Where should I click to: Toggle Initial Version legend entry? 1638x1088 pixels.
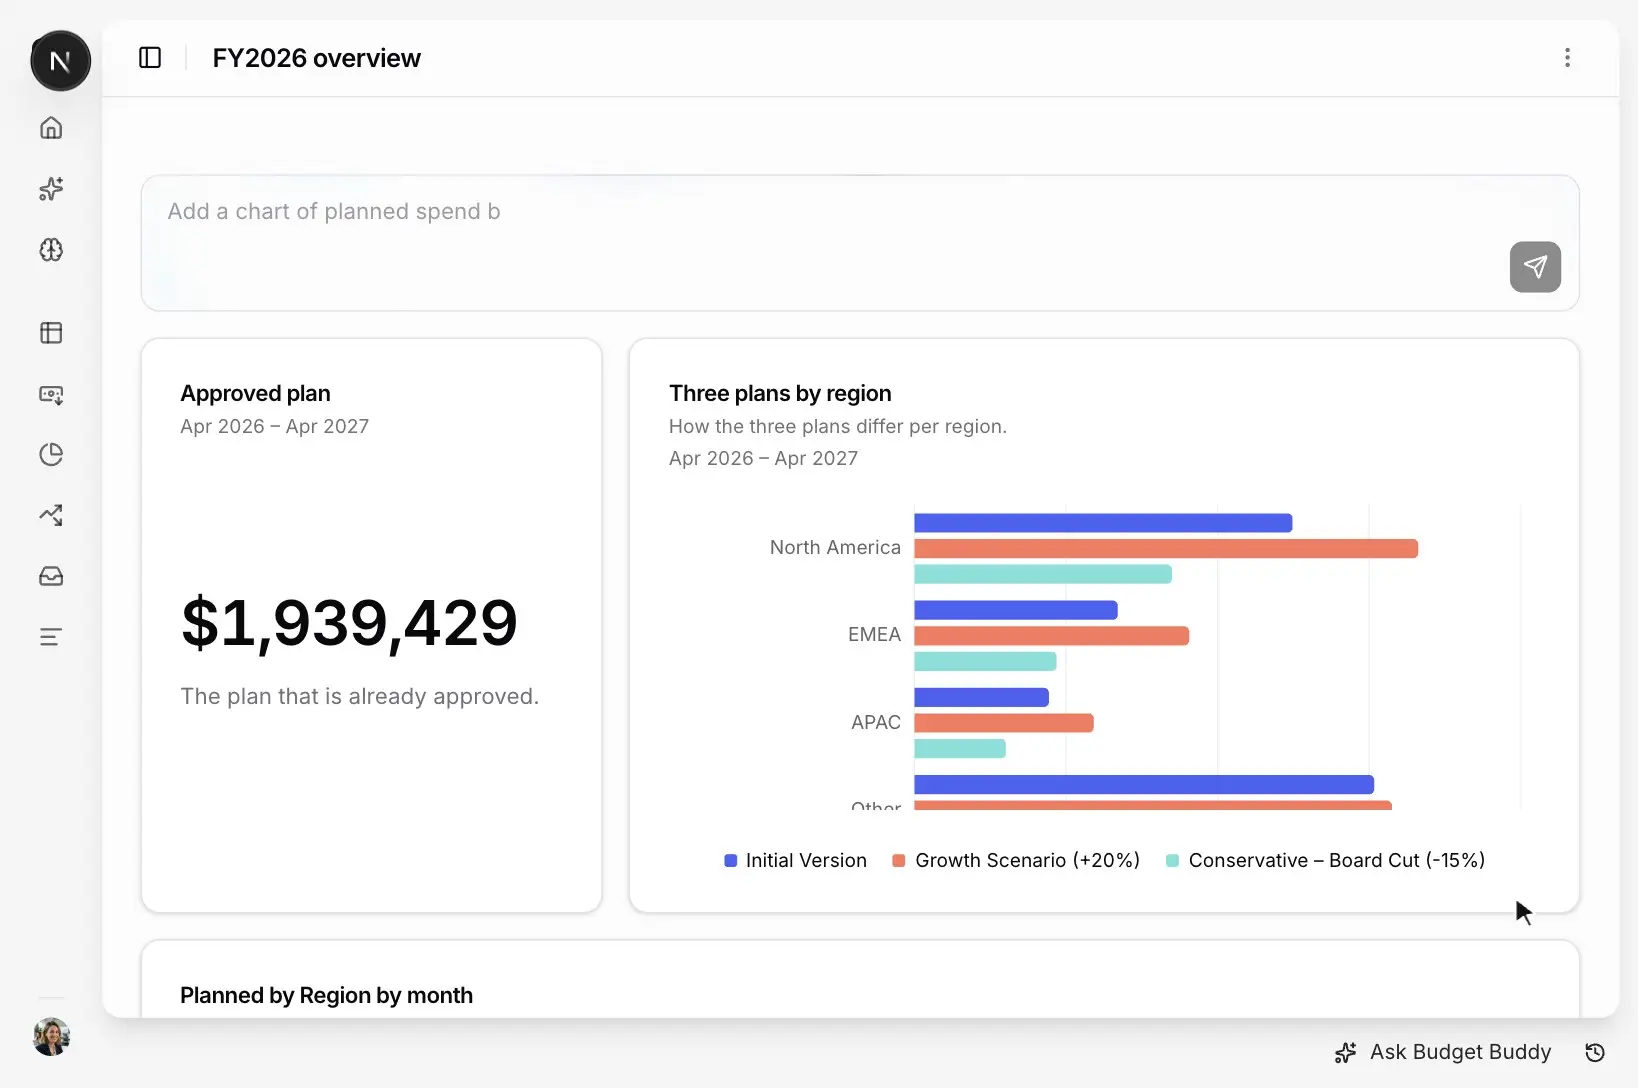[795, 860]
